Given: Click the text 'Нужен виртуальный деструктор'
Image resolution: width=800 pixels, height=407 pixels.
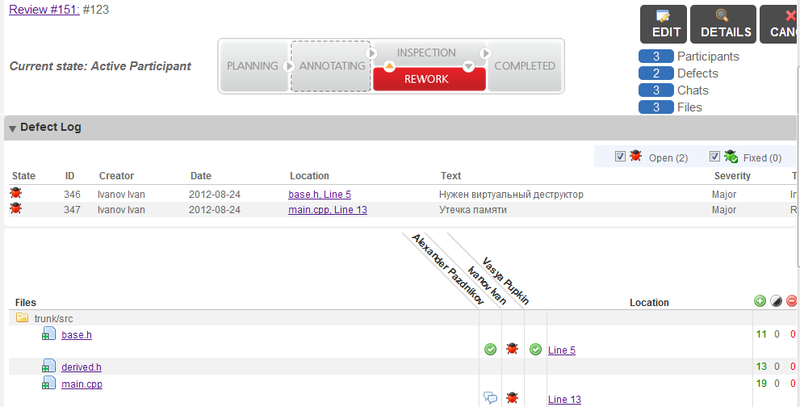Looking at the screenshot, I should [511, 194].
